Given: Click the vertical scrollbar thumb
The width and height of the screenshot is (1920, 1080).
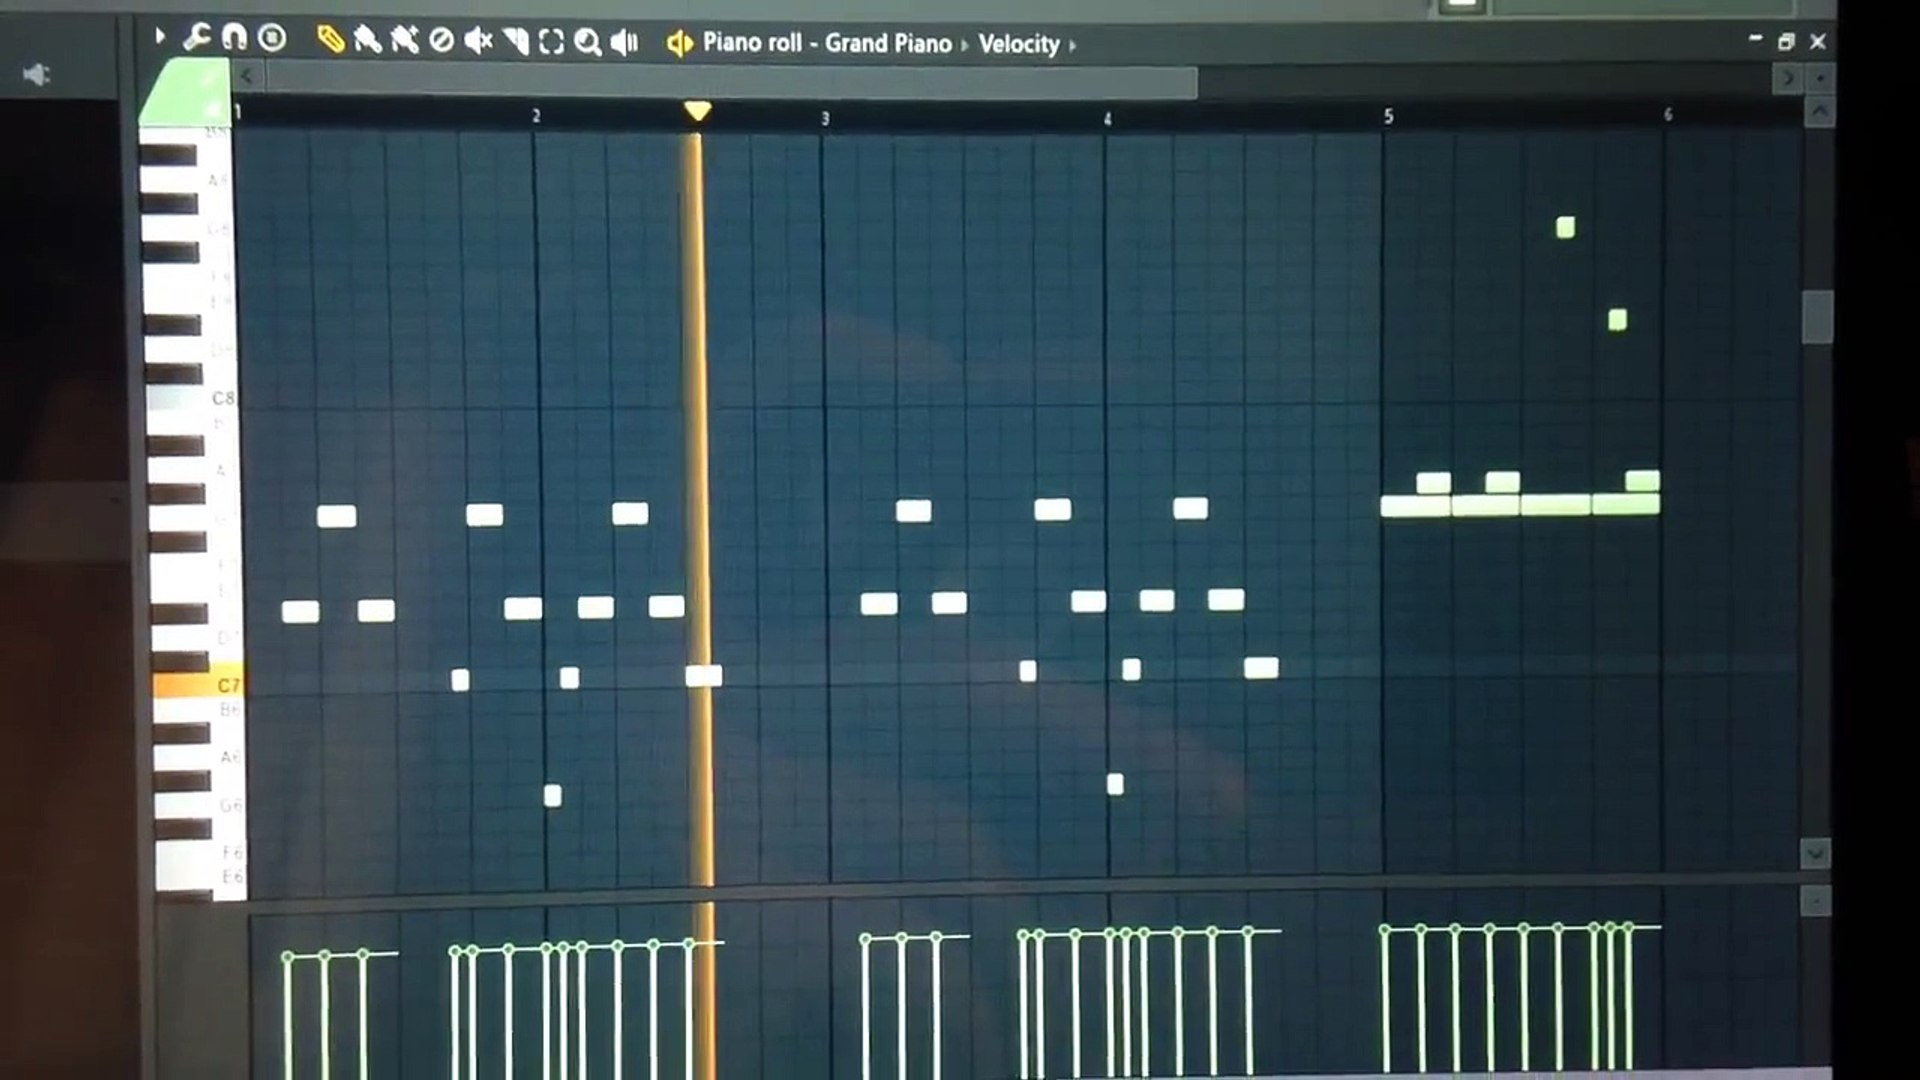Looking at the screenshot, I should pyautogui.click(x=1817, y=317).
